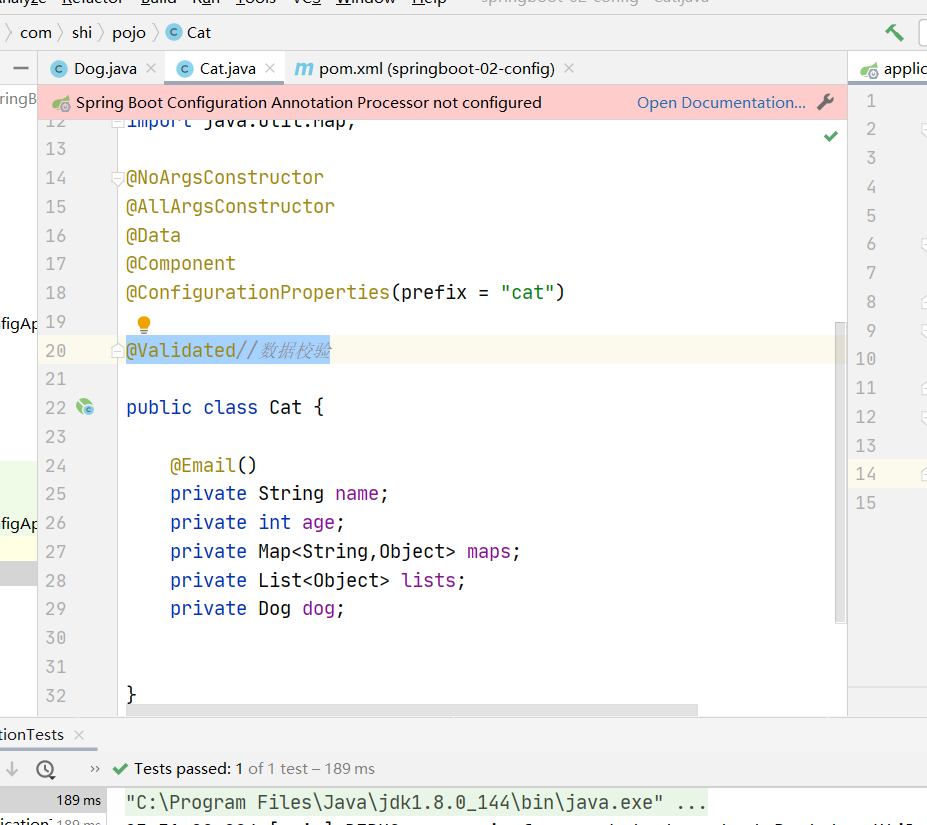Click the green checkmark inspection indicator

click(831, 137)
